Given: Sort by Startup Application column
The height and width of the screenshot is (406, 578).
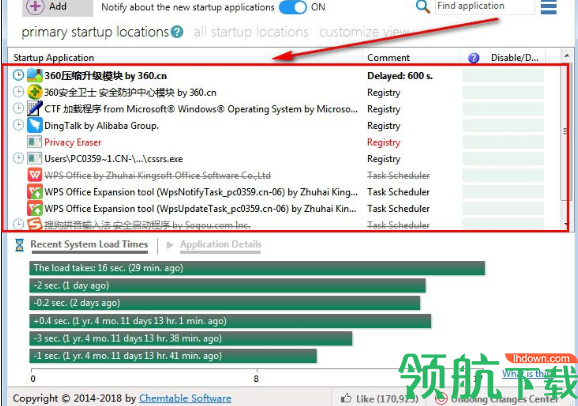Looking at the screenshot, I should coord(54,58).
